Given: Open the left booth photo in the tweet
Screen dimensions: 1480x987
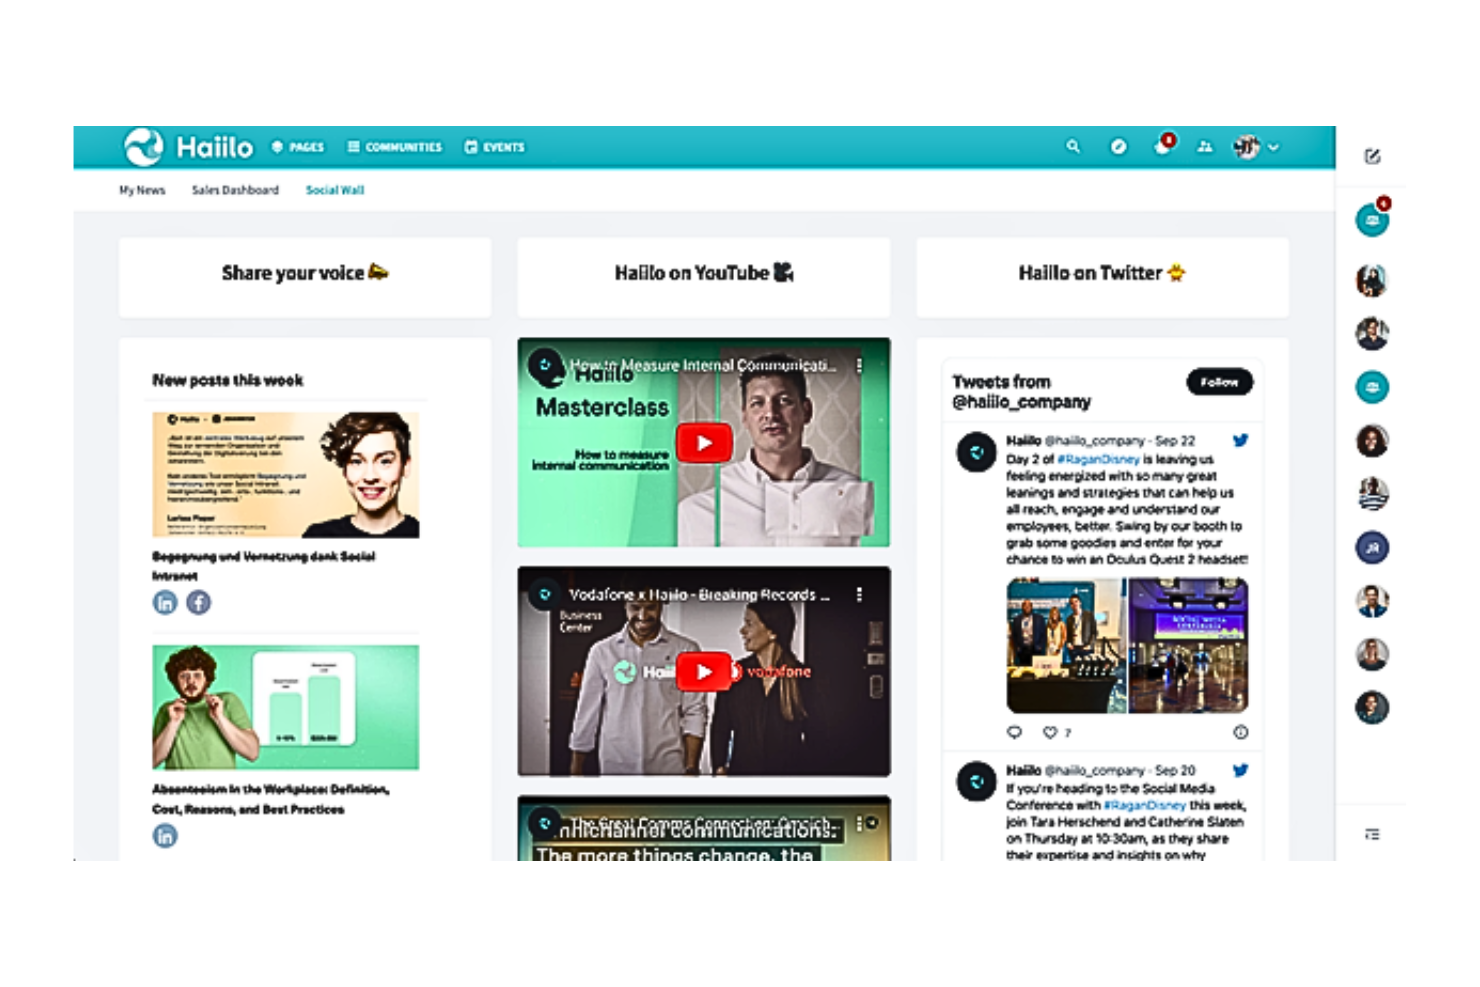Looking at the screenshot, I should coord(1065,645).
